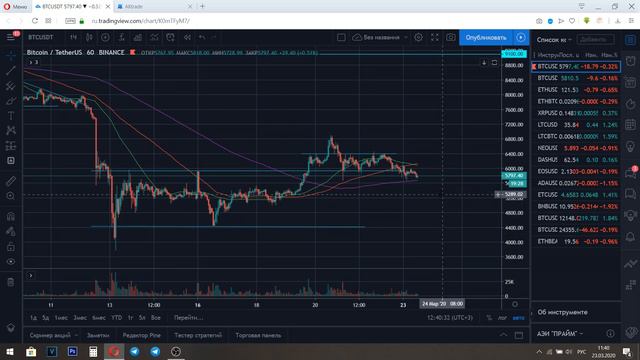This screenshot has height=360, width=640.
Task: Select the ETHUSD row in the watchlist
Action: [x=576, y=89]
